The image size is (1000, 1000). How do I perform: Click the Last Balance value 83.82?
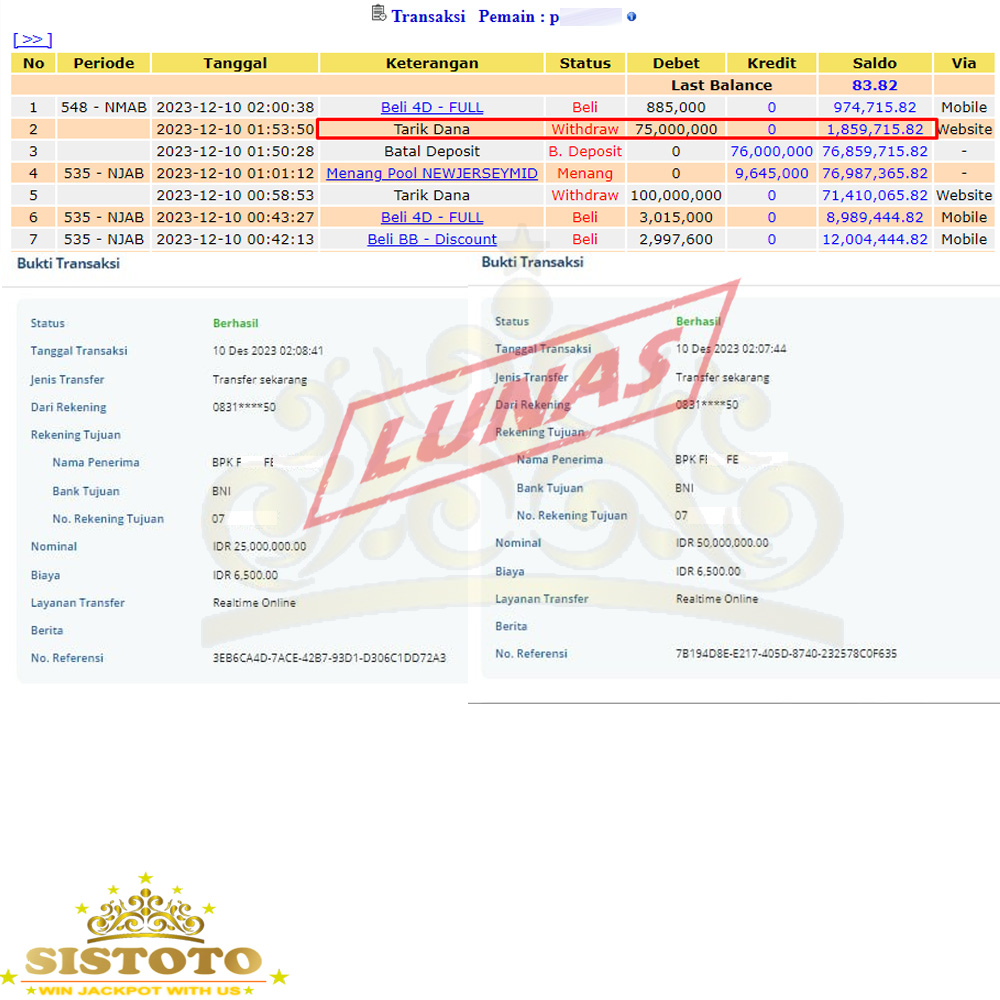874,85
